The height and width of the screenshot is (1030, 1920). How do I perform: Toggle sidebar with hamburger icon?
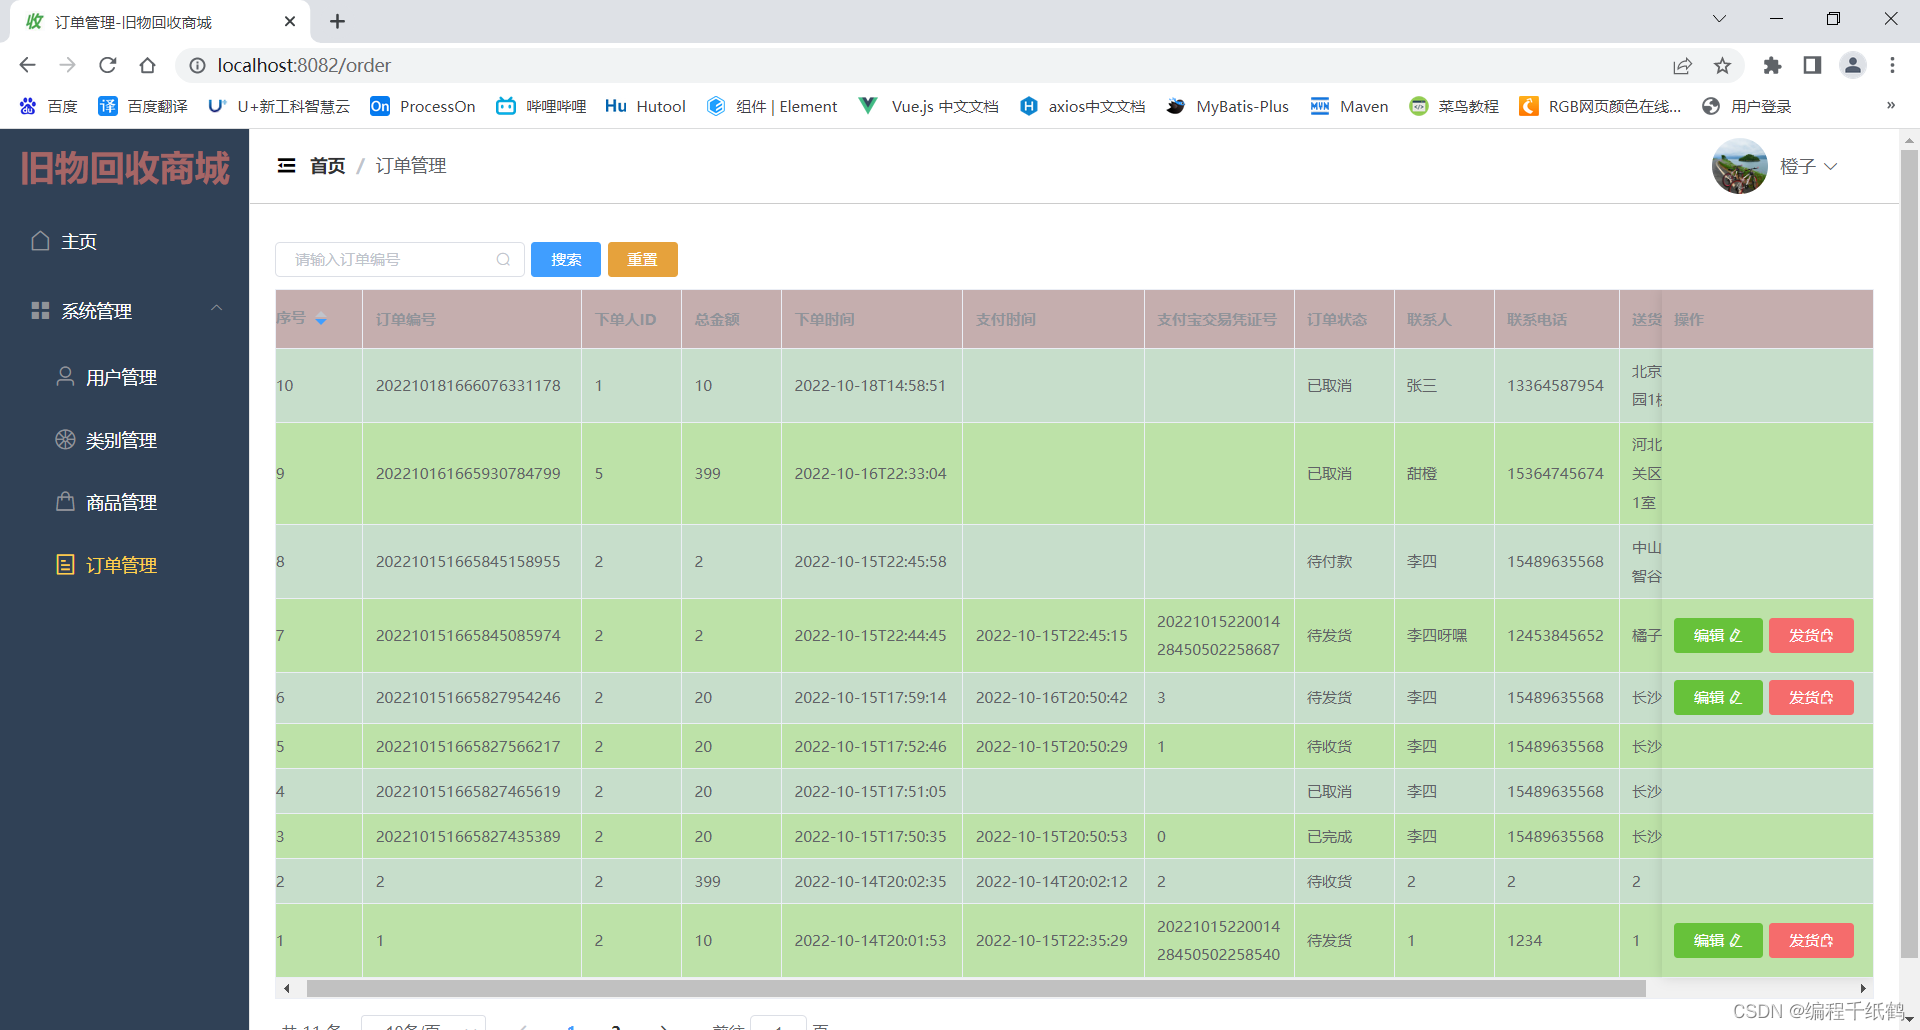pos(286,166)
